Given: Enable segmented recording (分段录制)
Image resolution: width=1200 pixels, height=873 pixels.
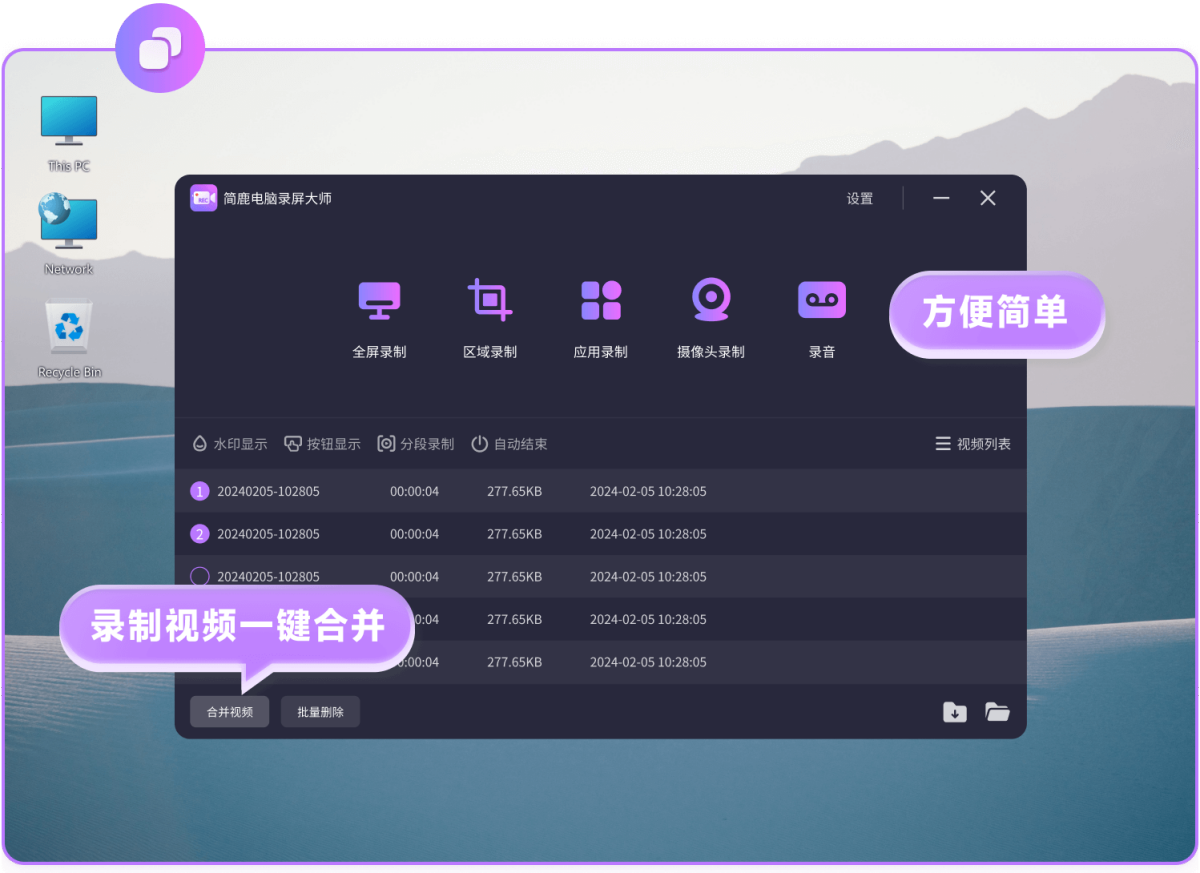Looking at the screenshot, I should coord(416,444).
